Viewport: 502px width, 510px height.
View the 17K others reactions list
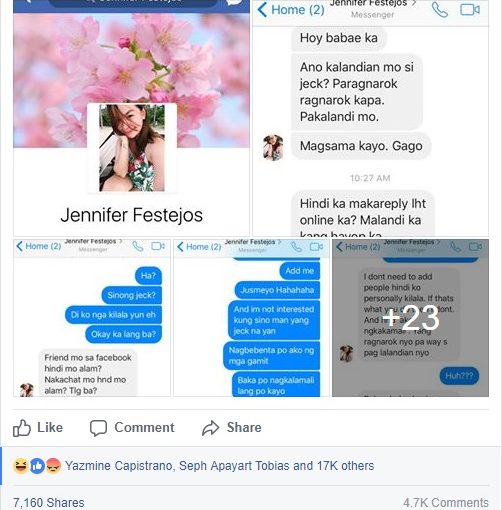coord(345,466)
